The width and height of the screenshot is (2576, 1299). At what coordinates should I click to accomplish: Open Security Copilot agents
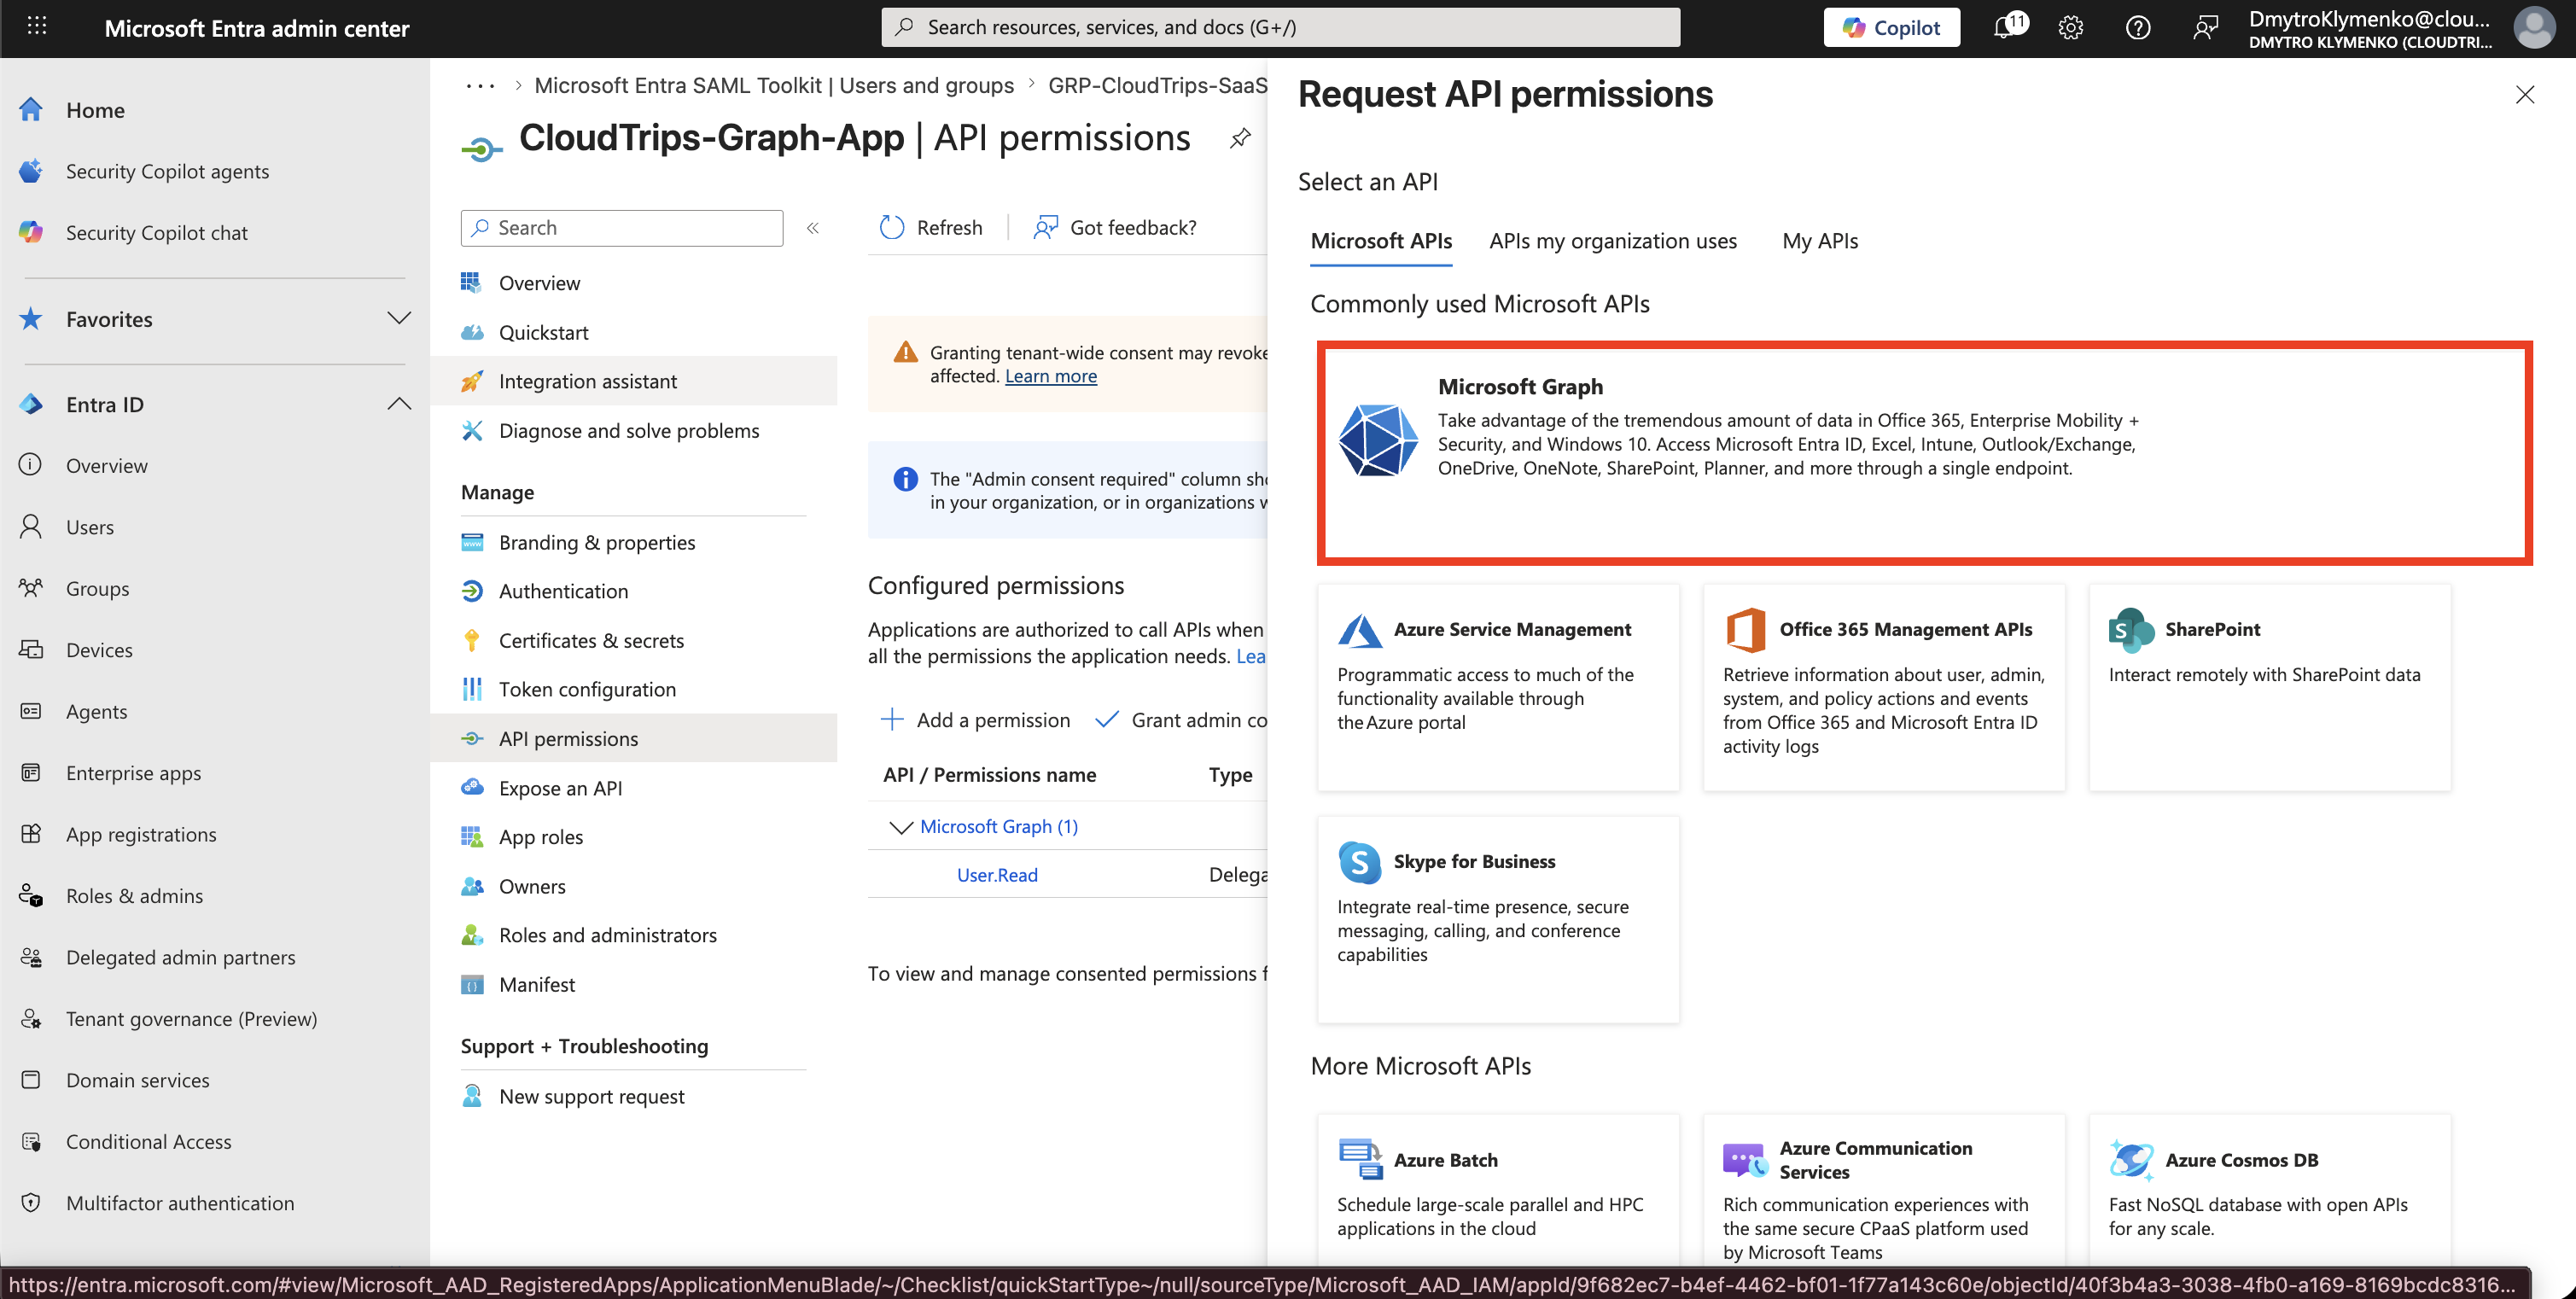(167, 171)
